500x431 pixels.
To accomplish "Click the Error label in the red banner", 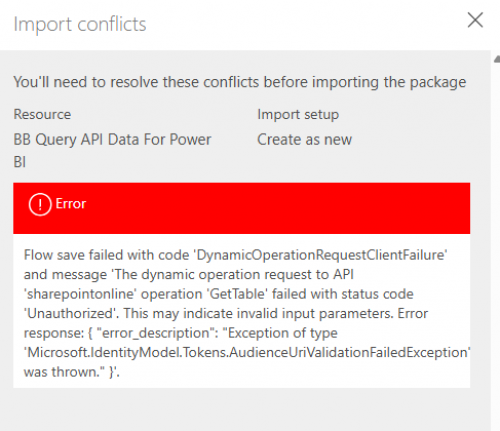I will [x=71, y=204].
